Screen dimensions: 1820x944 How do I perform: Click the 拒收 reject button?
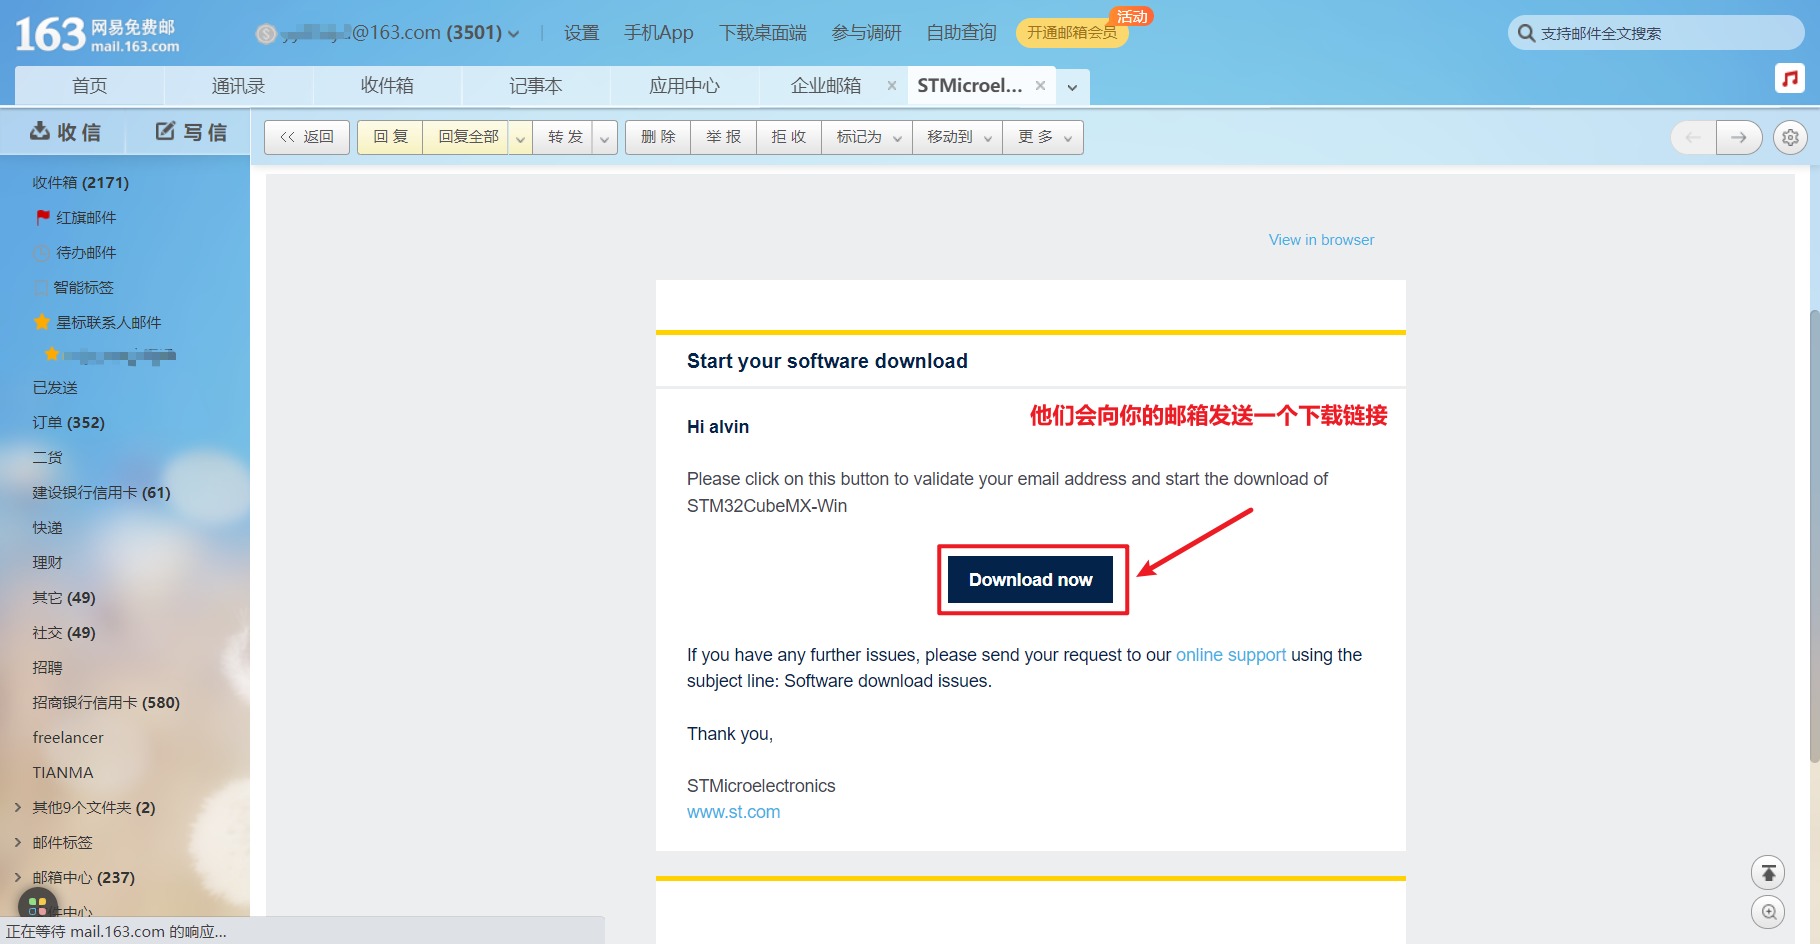tap(788, 137)
